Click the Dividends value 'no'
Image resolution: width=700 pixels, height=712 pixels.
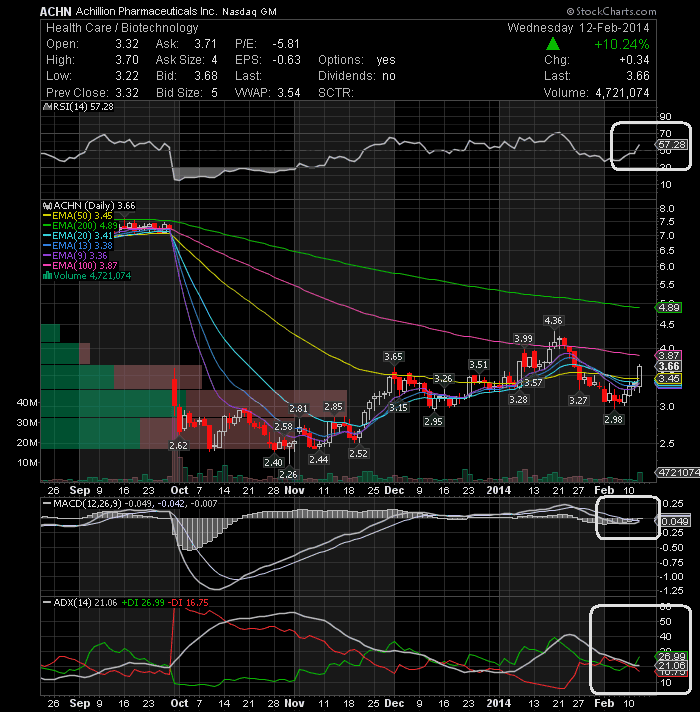(389, 76)
